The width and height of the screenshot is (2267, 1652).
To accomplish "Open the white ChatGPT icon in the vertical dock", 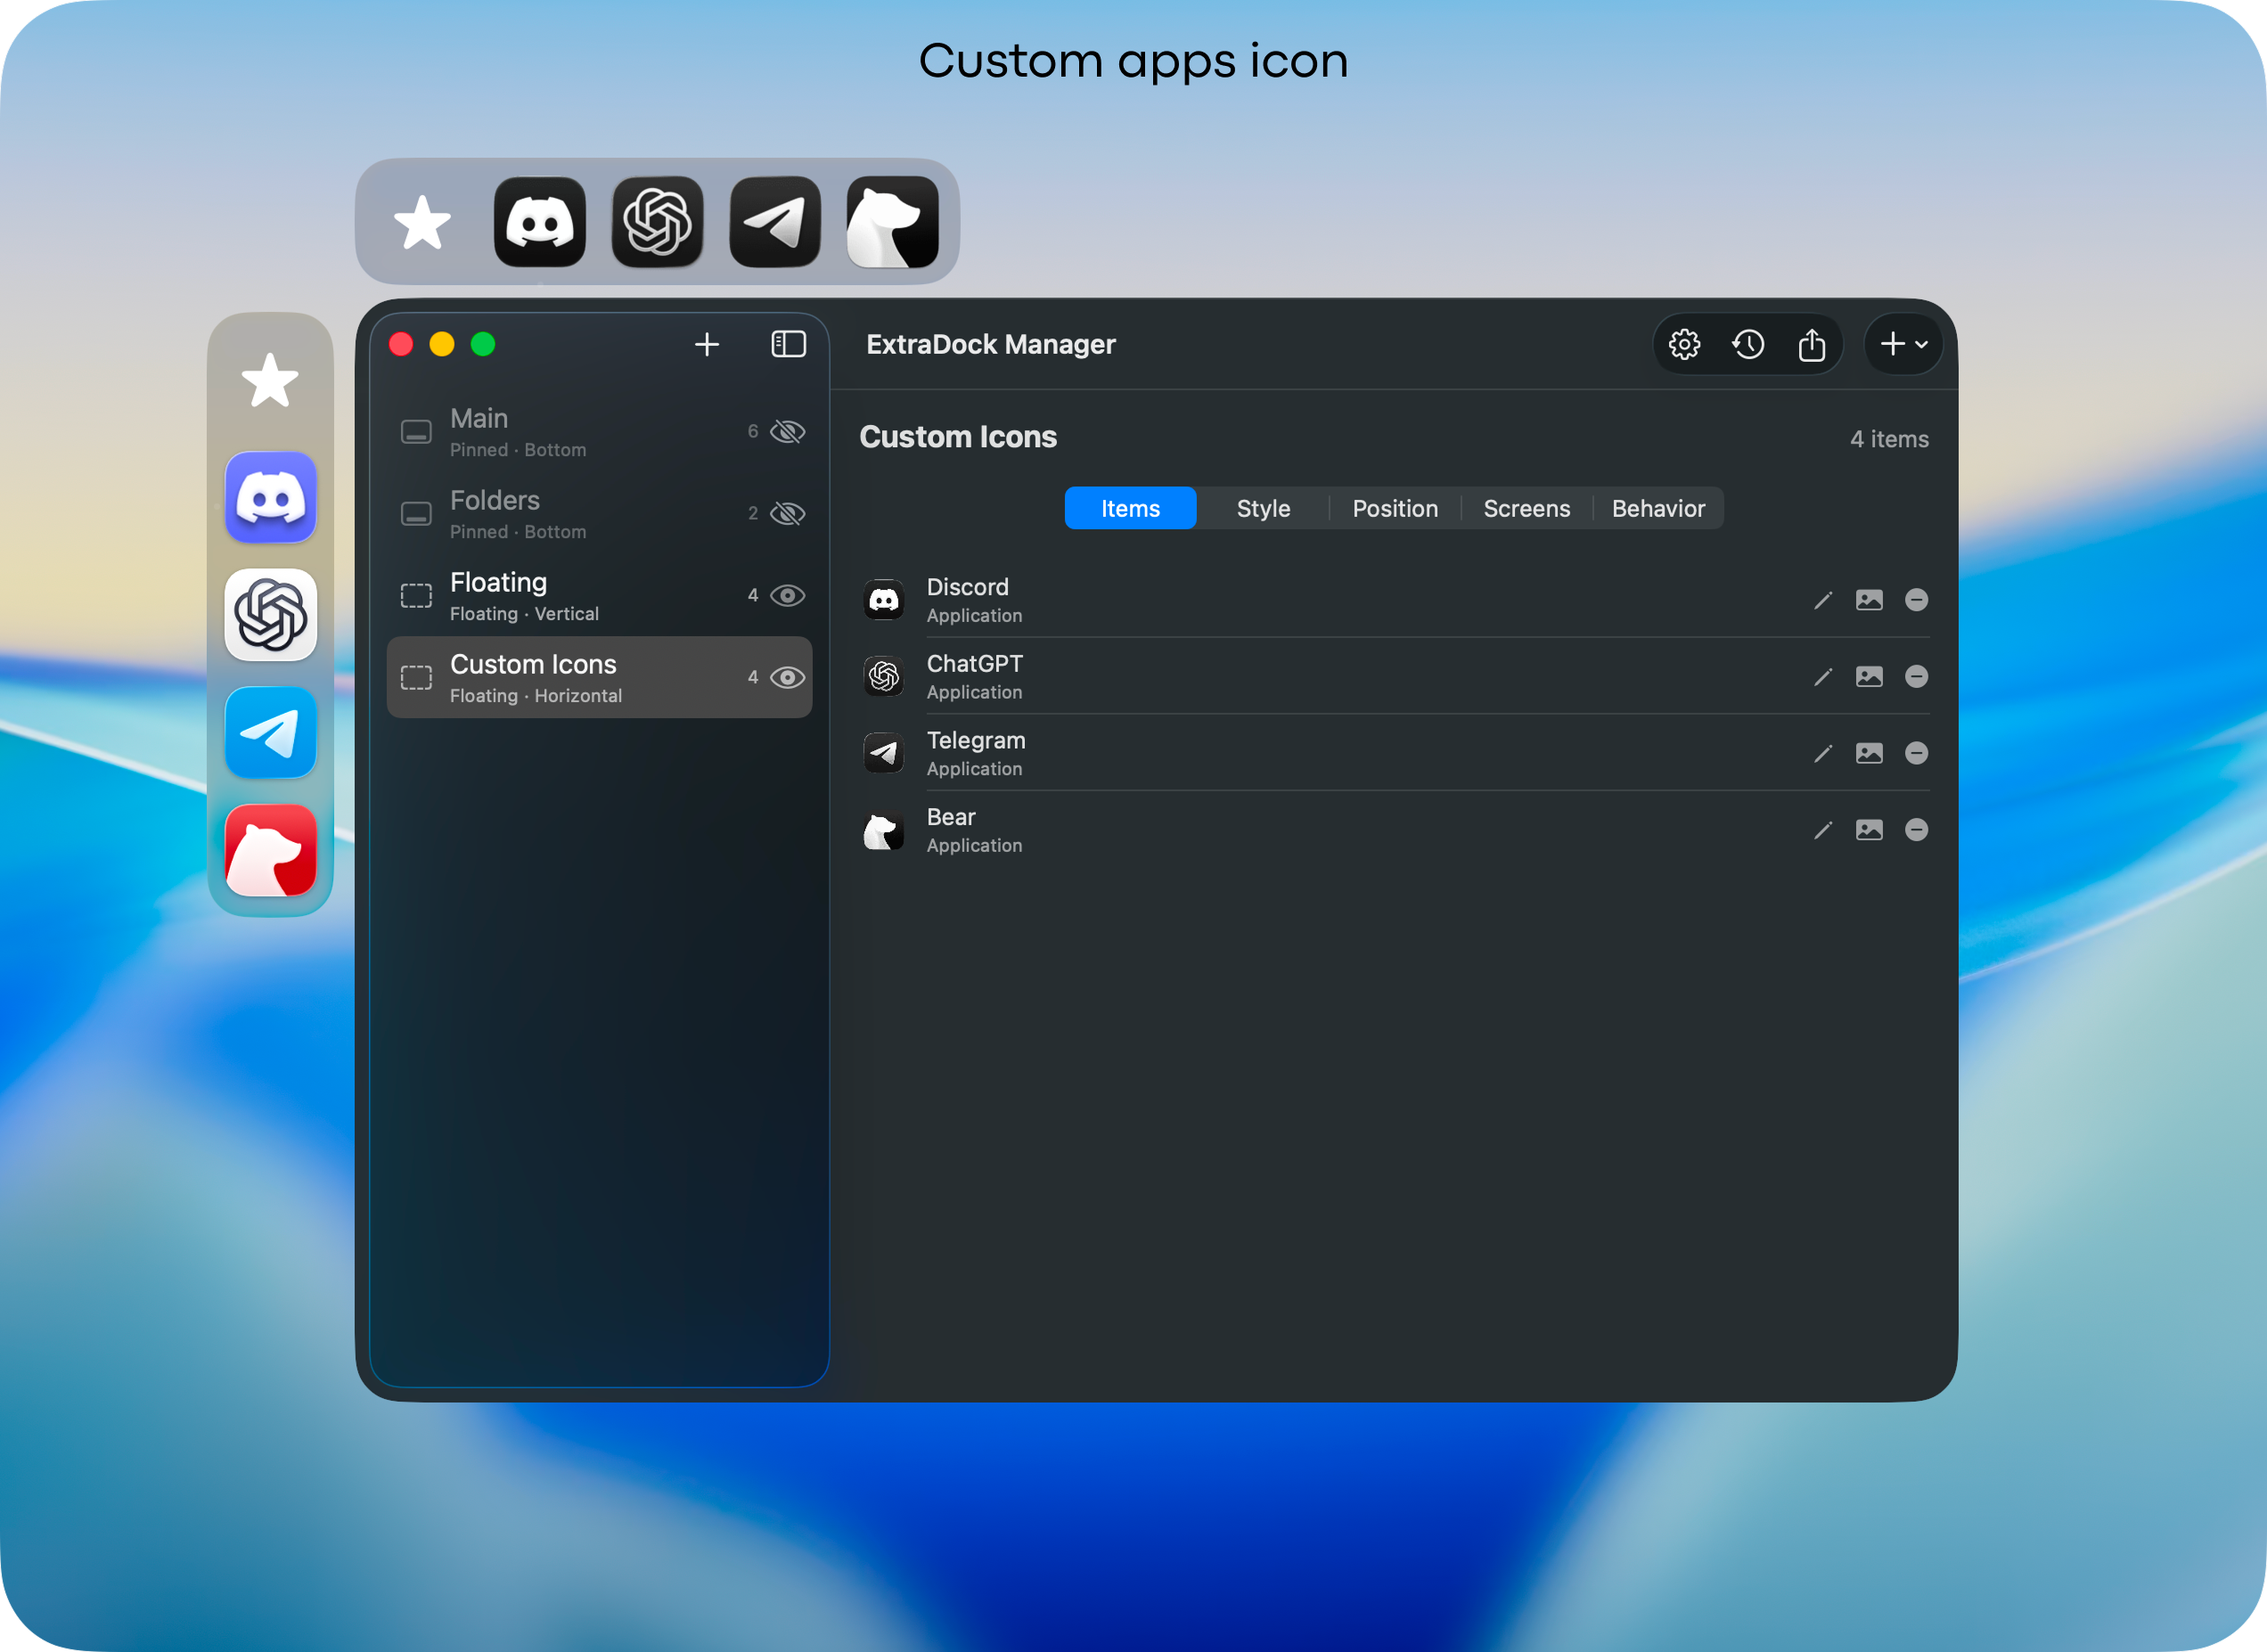I will pyautogui.click(x=270, y=615).
